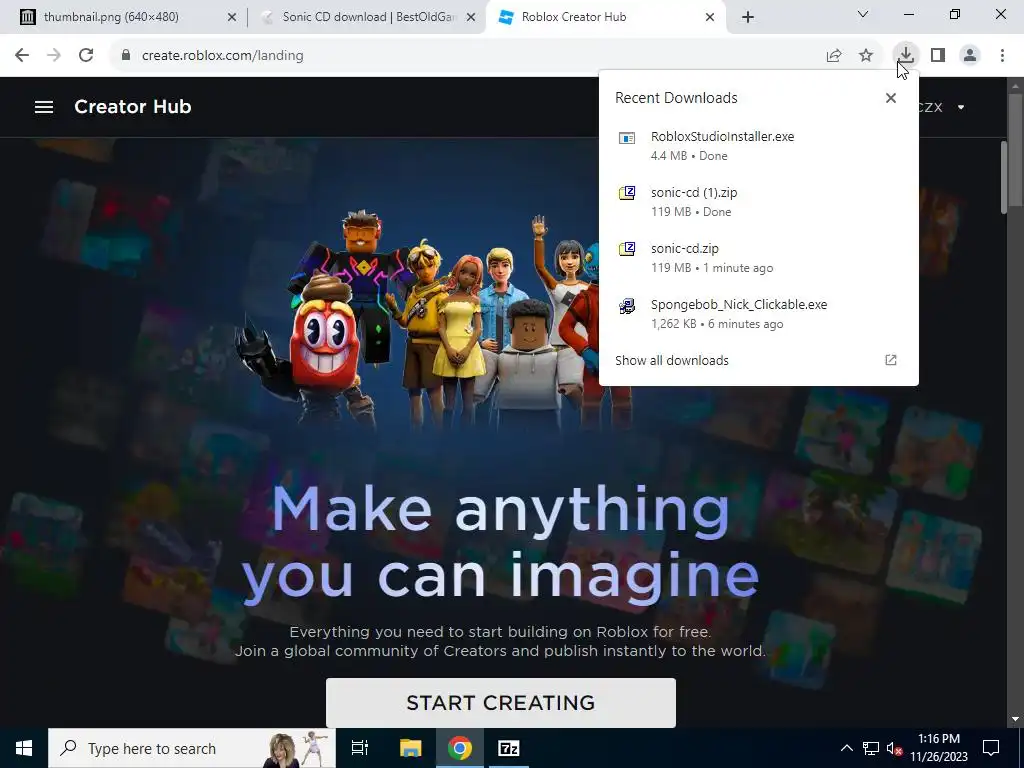Image resolution: width=1024 pixels, height=768 pixels.
Task: Click the sonic-cd (1).zip file icon
Action: point(627,193)
